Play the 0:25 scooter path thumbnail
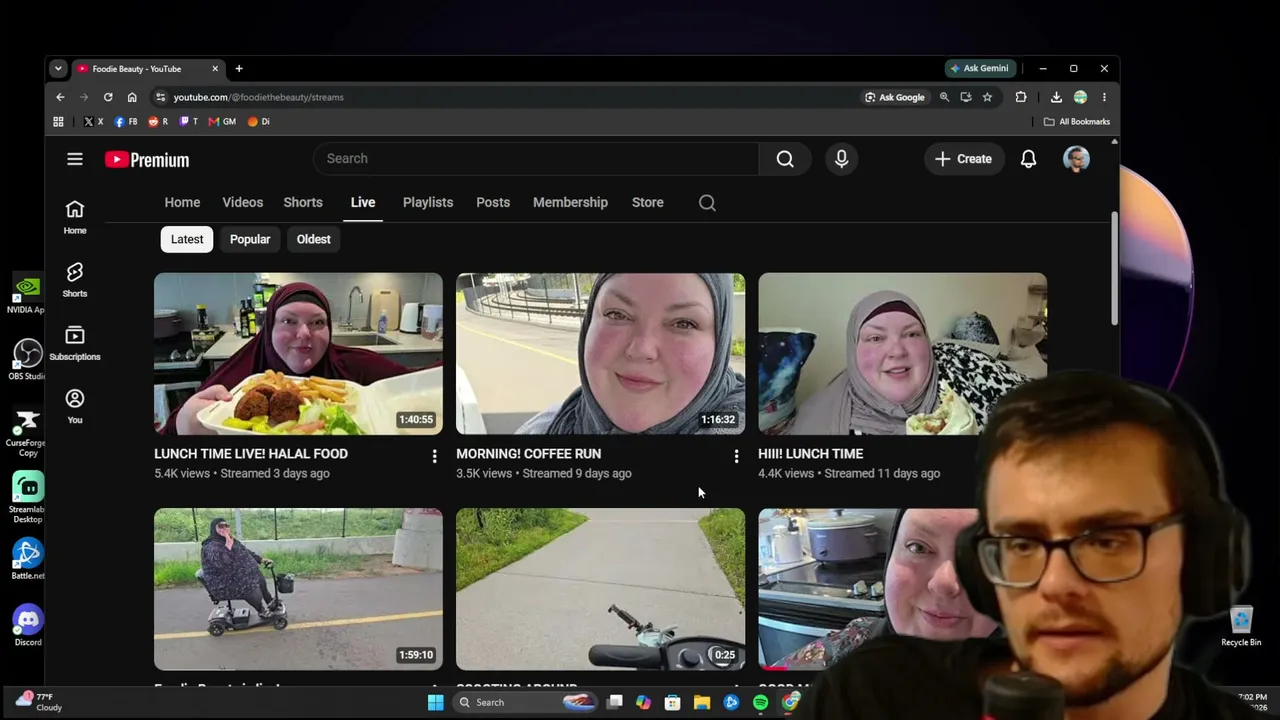This screenshot has height=720, width=1280. pos(600,589)
